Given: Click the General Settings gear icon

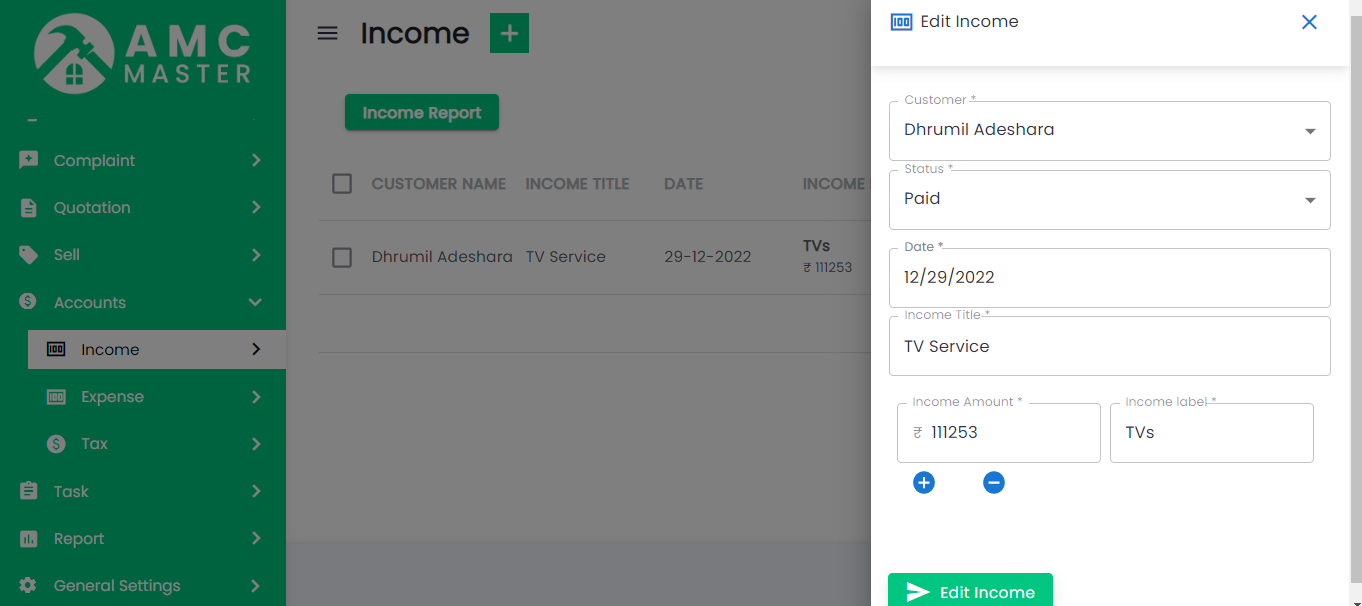Looking at the screenshot, I should 29,586.
